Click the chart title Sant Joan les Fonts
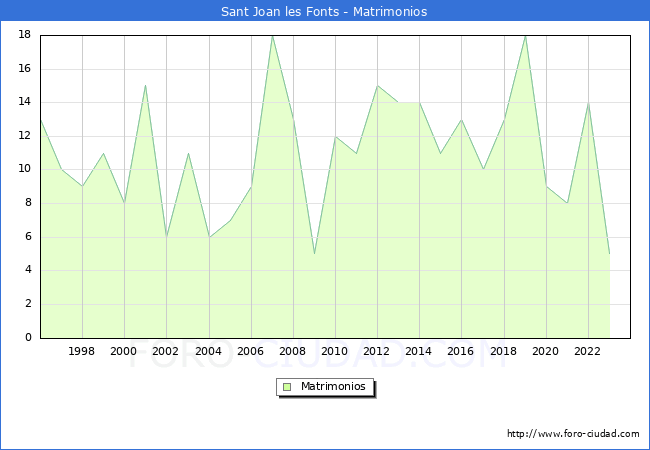 tap(324, 12)
